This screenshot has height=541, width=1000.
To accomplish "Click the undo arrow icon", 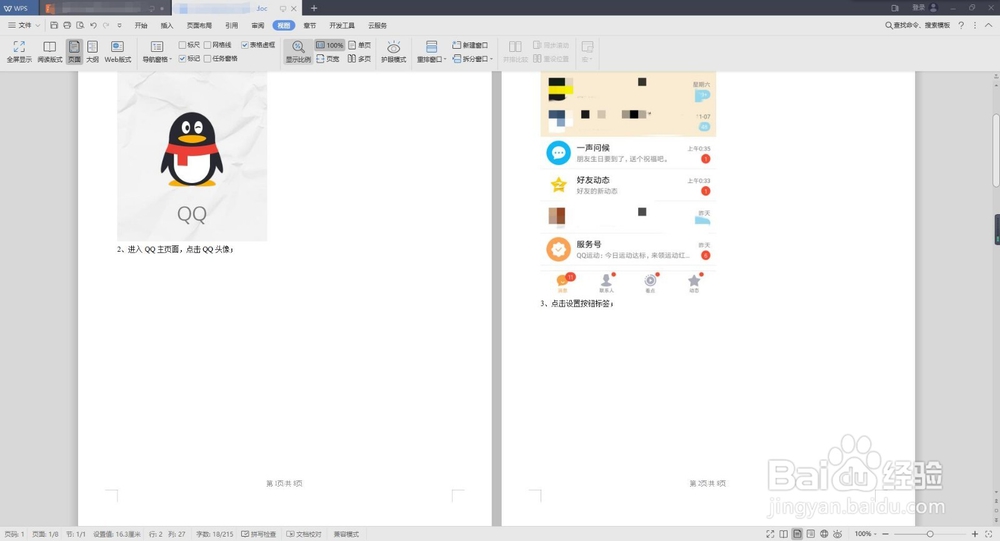I will coord(93,25).
